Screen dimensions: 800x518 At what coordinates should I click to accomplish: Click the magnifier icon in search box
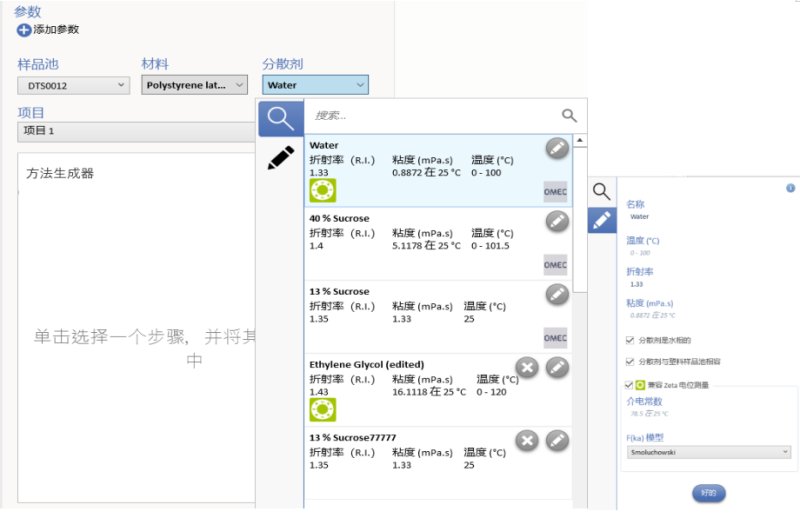[569, 116]
